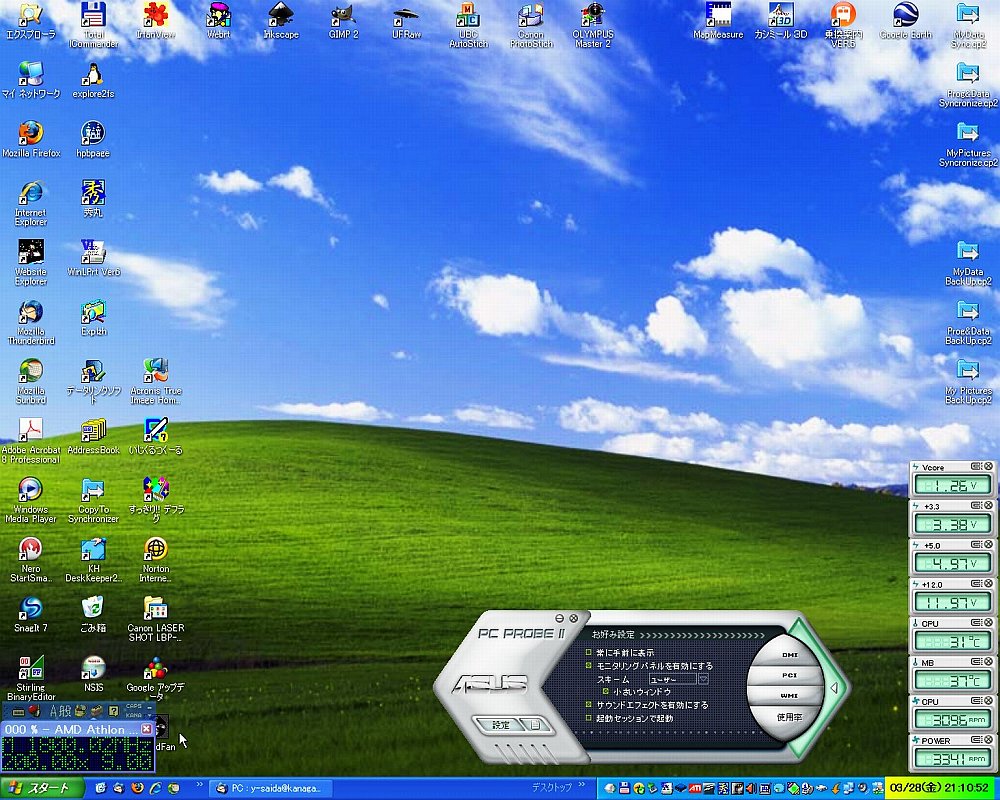Image resolution: width=1000 pixels, height=800 pixels.
Task: Click the explore2fs penguin icon
Action: tap(93, 80)
